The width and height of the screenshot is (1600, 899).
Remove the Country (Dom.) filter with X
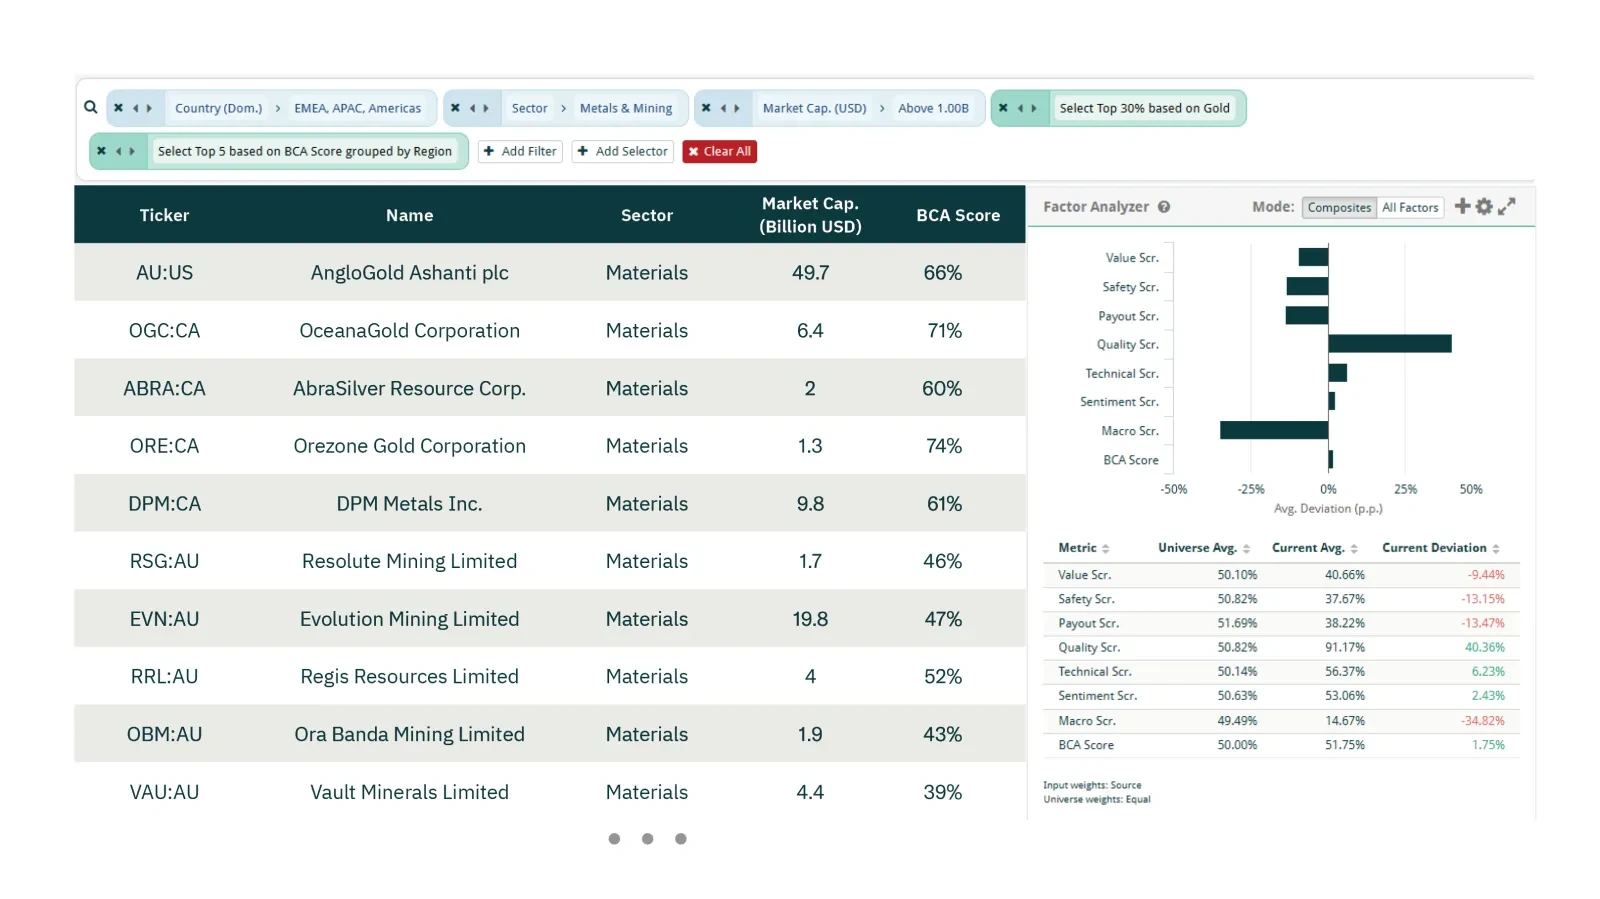[118, 108]
